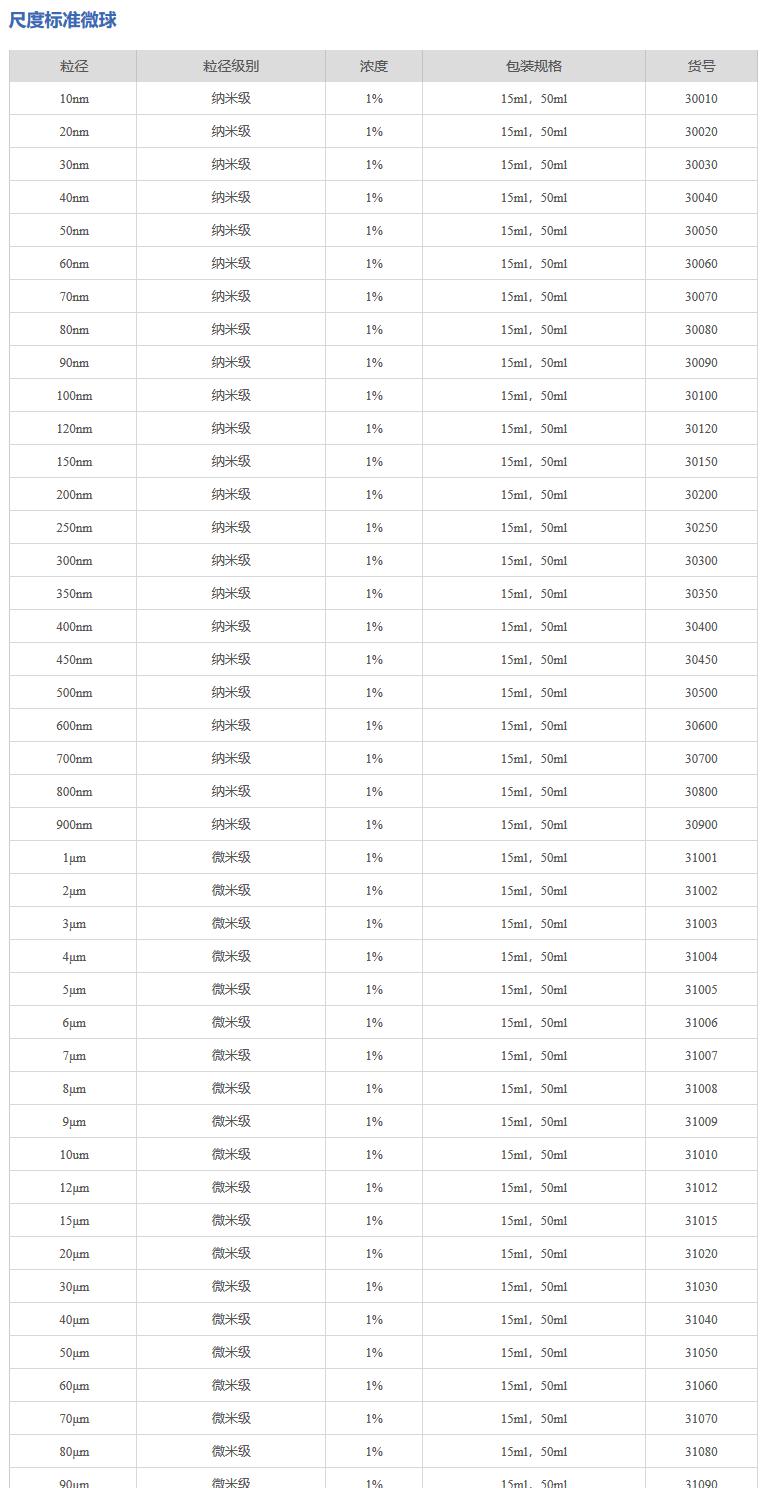The width and height of the screenshot is (767, 1488).
Task: Click product number 31010
Action: pyautogui.click(x=701, y=1155)
